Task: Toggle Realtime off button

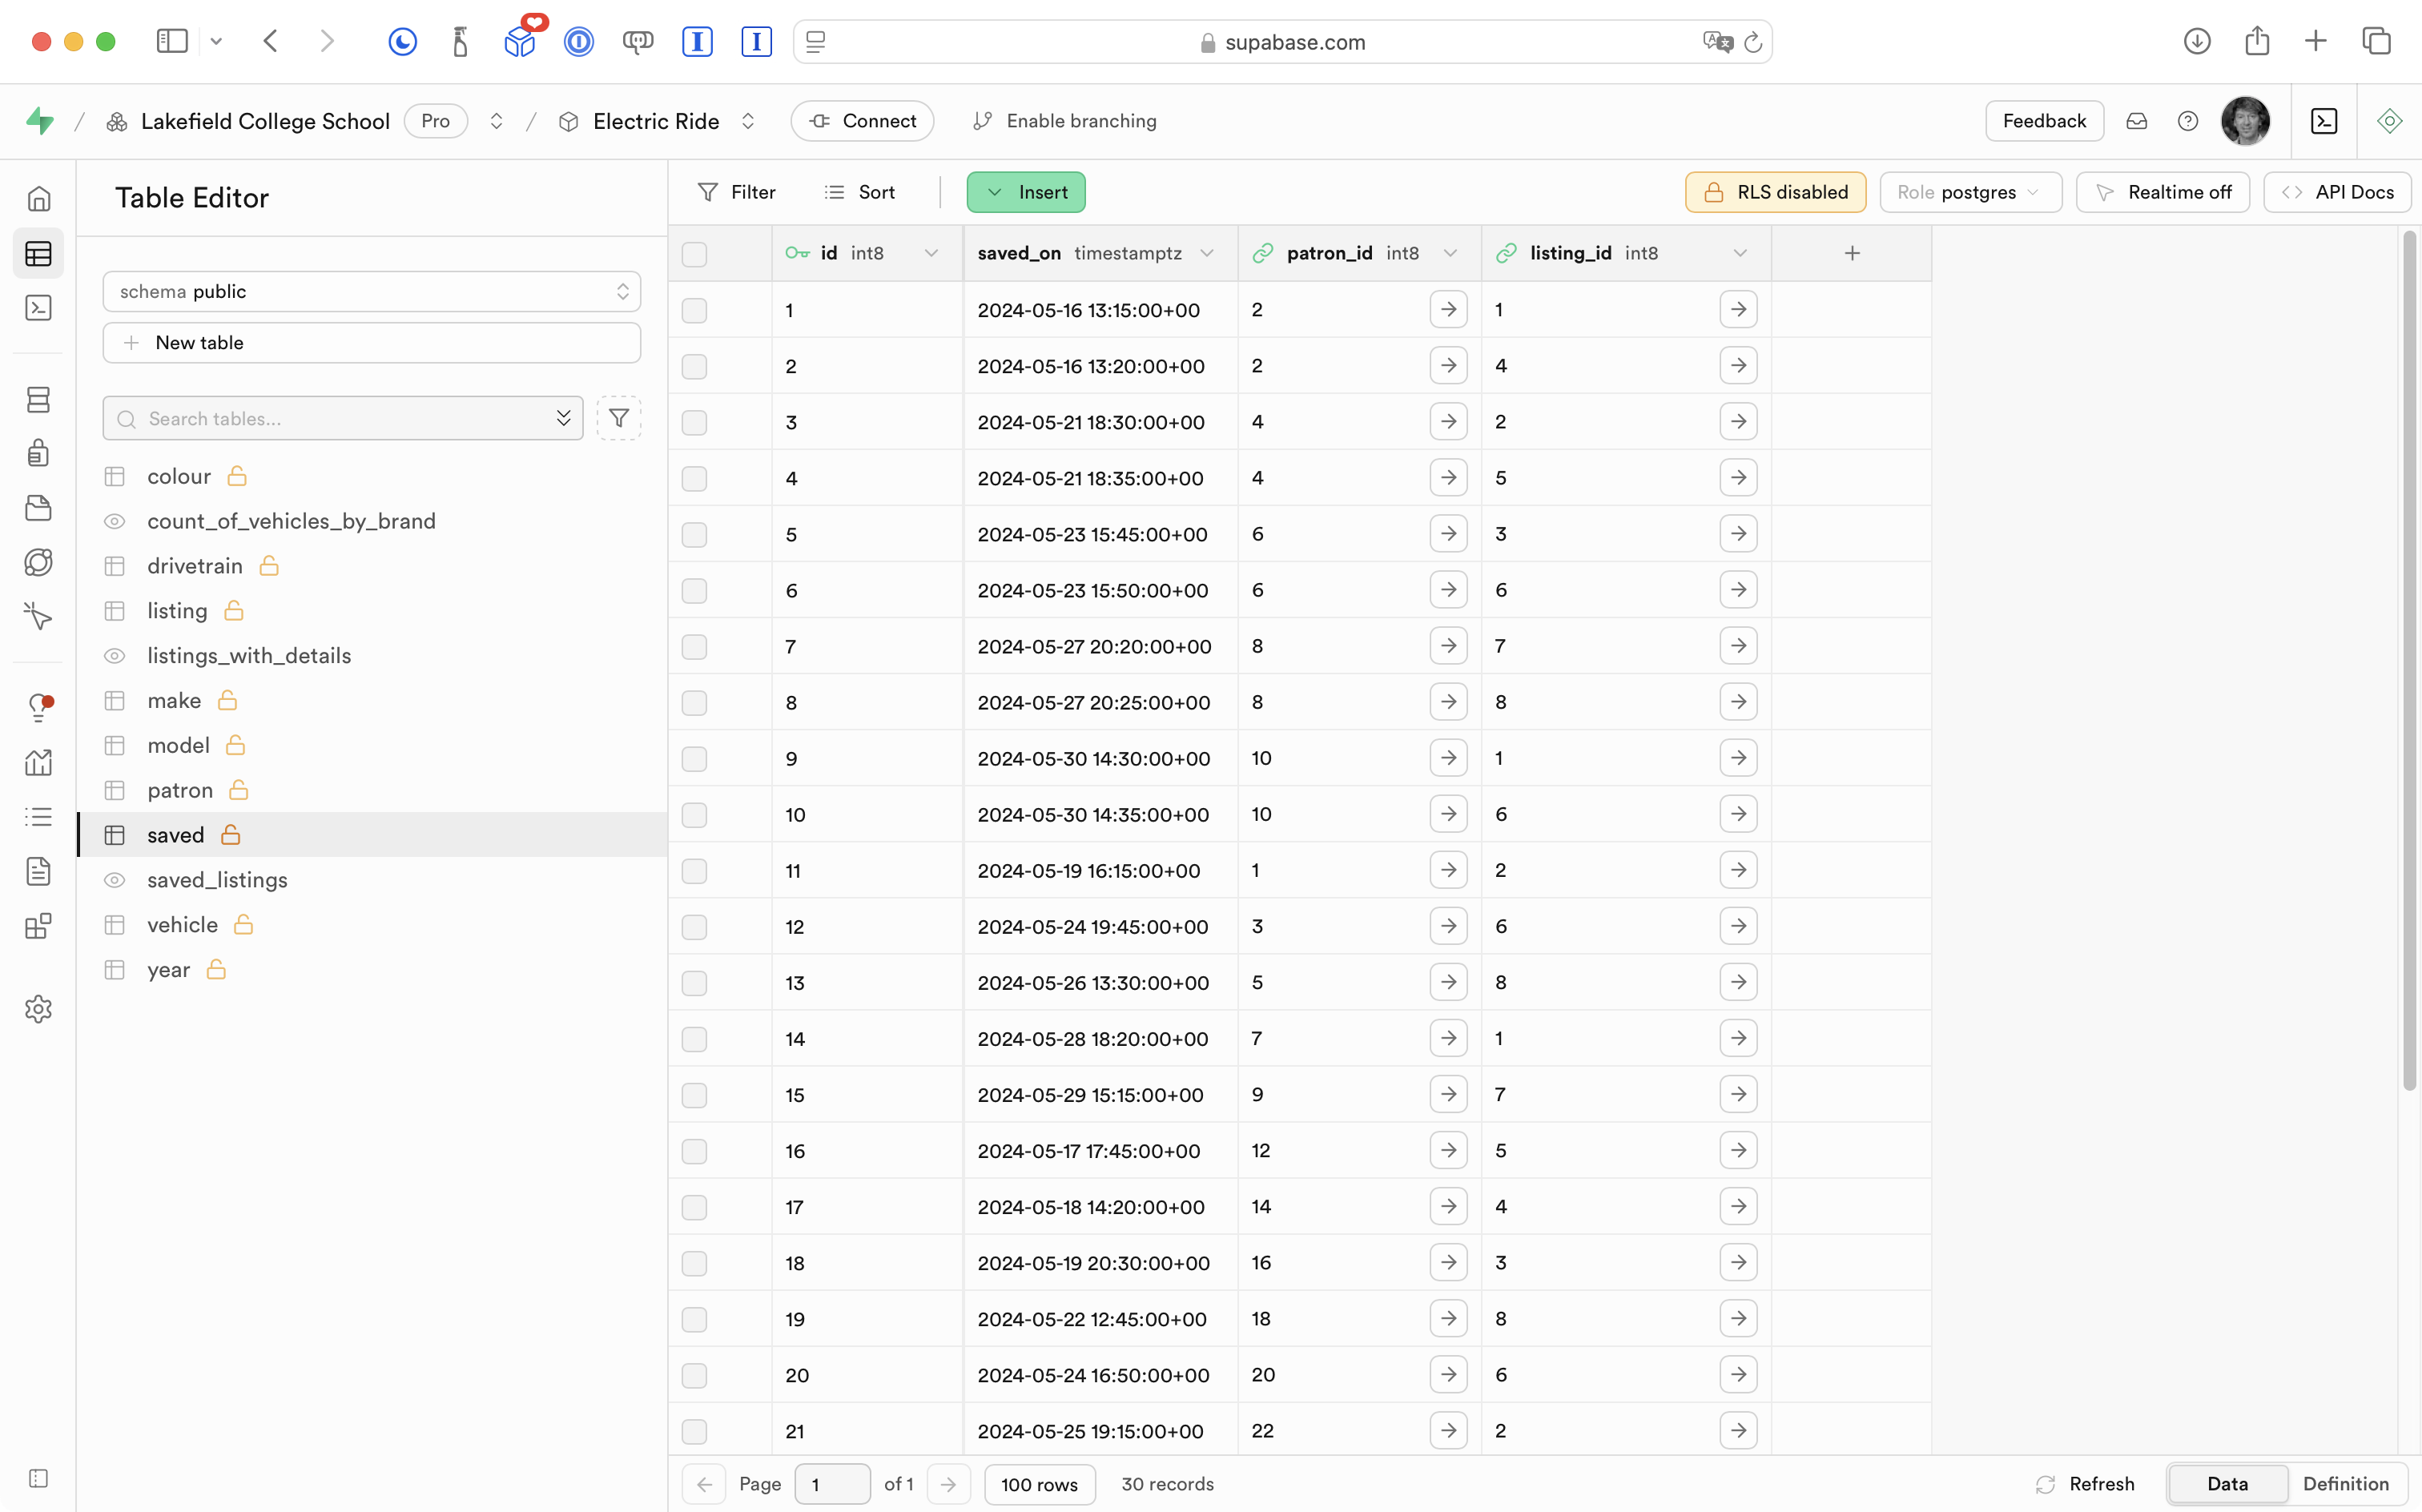Action: (x=2162, y=192)
